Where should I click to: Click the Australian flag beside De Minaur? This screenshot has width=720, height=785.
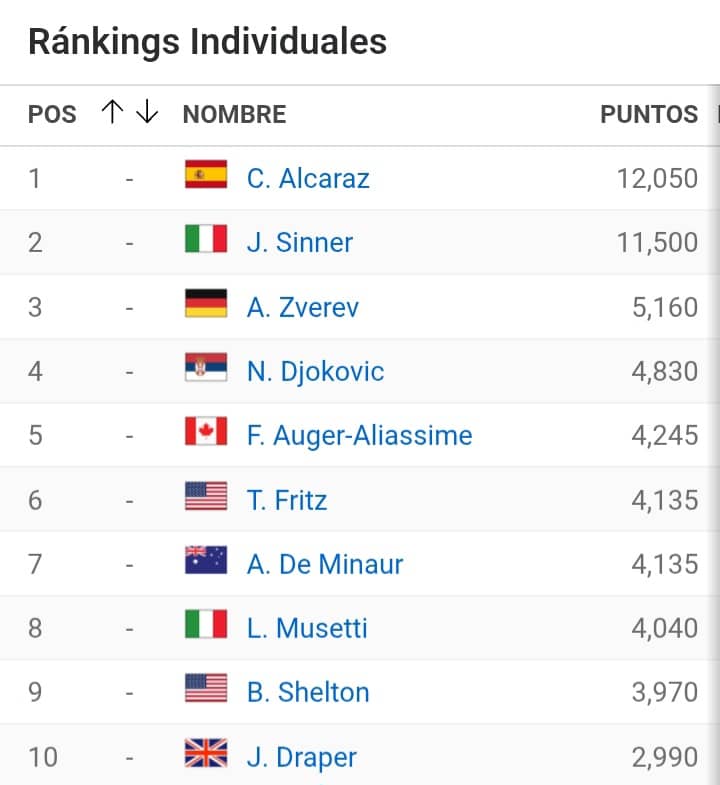coord(206,560)
